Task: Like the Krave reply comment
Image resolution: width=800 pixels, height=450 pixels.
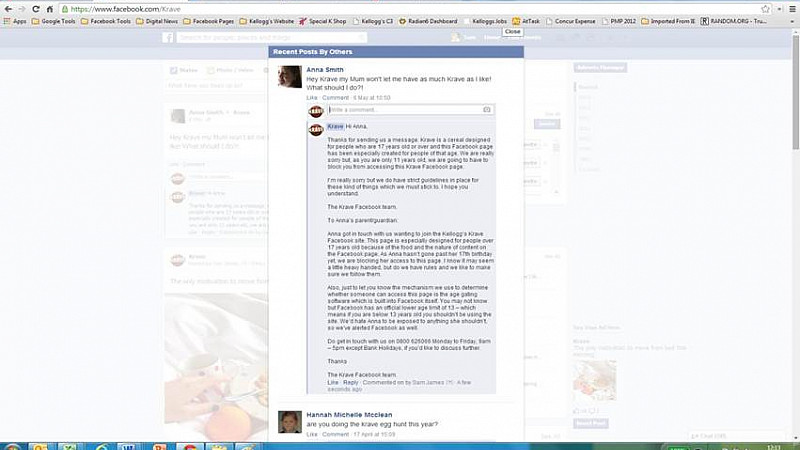Action: [333, 382]
